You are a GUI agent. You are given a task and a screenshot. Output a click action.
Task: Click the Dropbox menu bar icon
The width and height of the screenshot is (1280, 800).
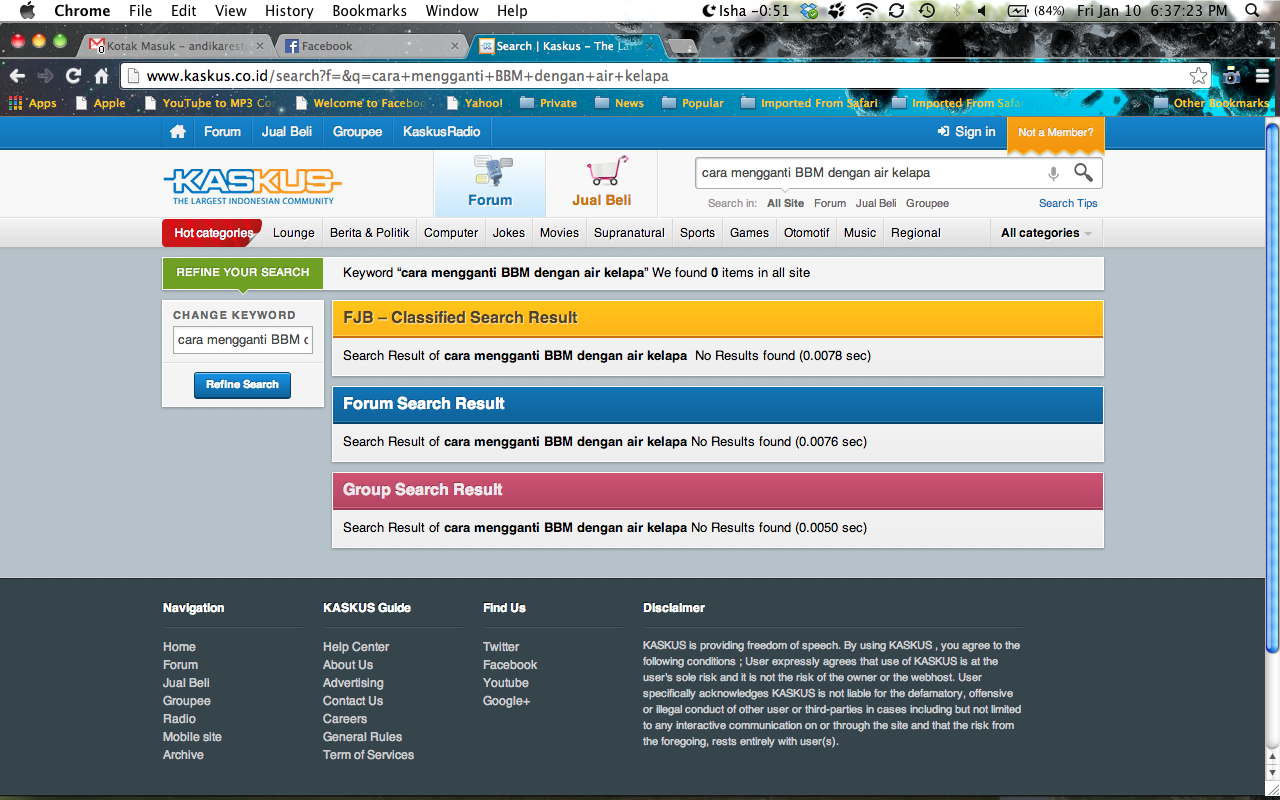tap(810, 11)
